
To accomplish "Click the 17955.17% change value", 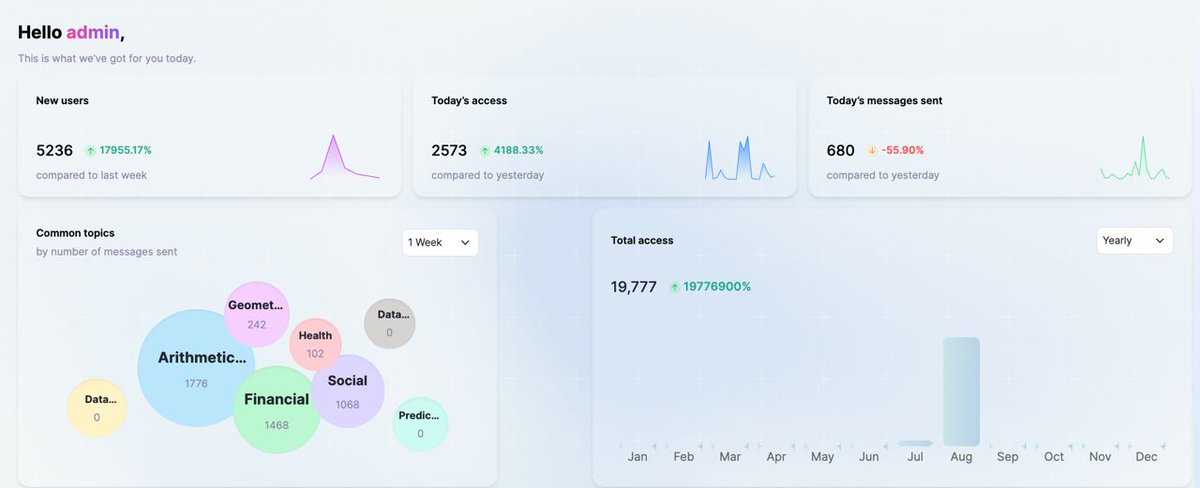I will point(126,150).
